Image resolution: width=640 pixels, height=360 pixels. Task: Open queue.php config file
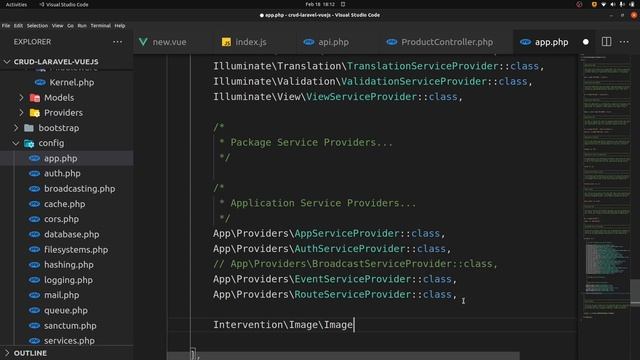click(66, 310)
